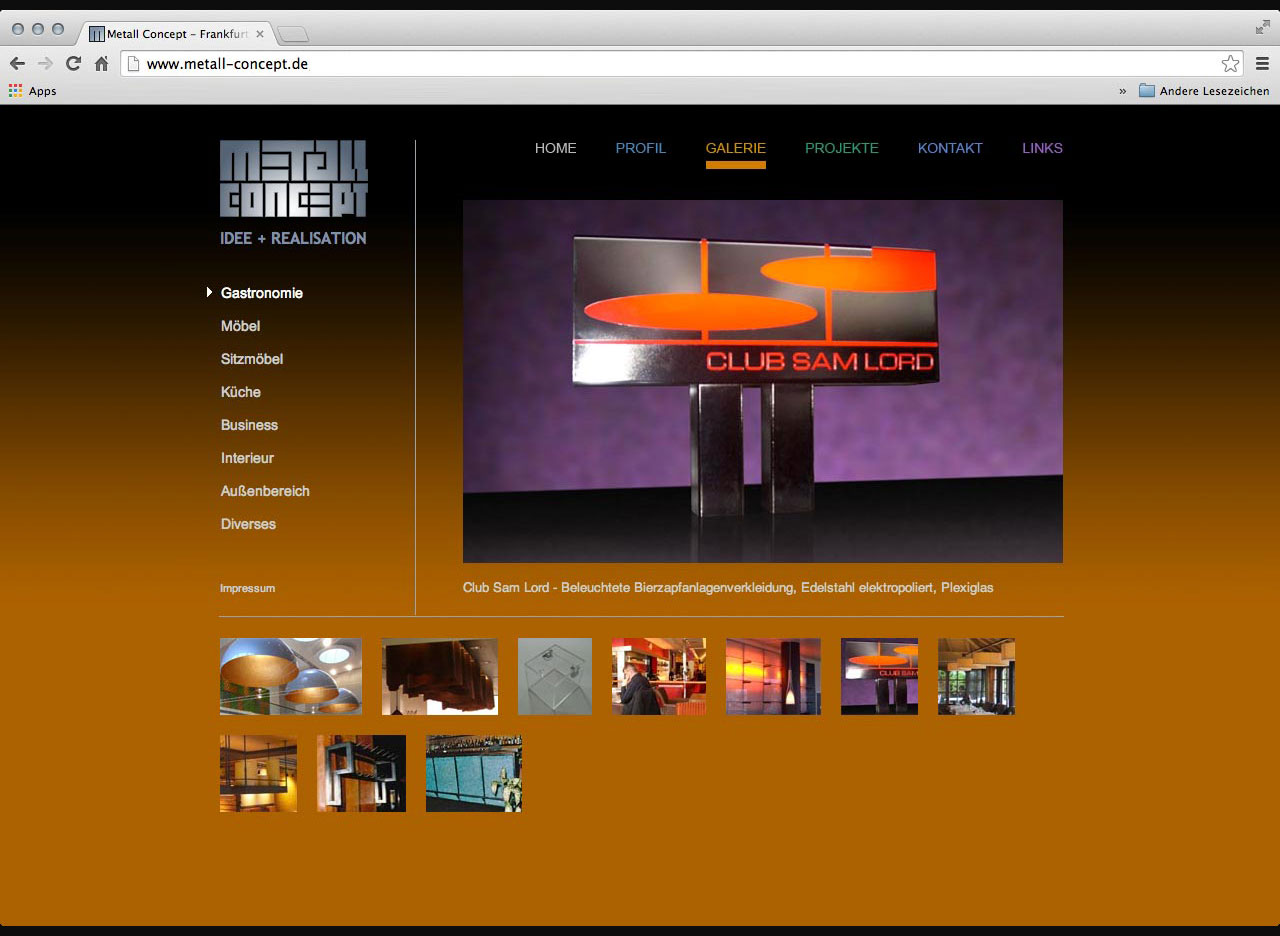
Task: Open the PROFIL menu item
Action: pos(641,148)
